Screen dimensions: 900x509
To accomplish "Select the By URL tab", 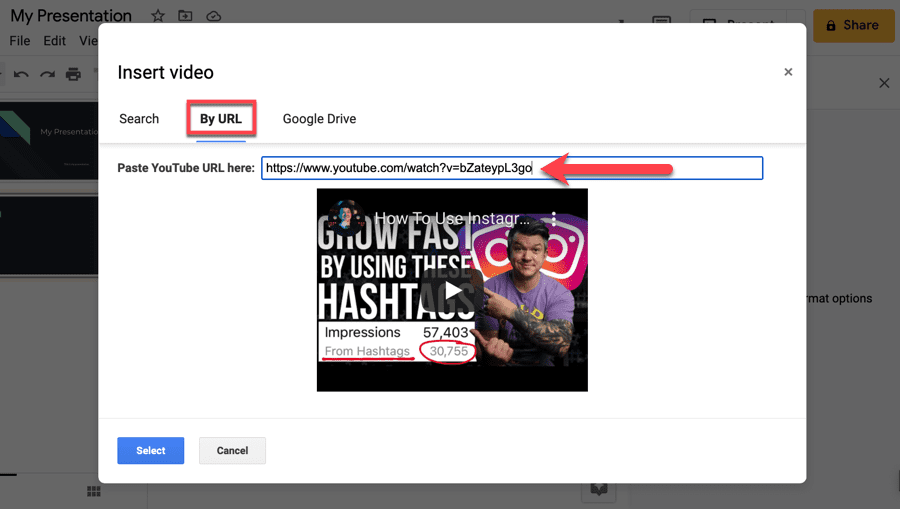I will coord(220,119).
